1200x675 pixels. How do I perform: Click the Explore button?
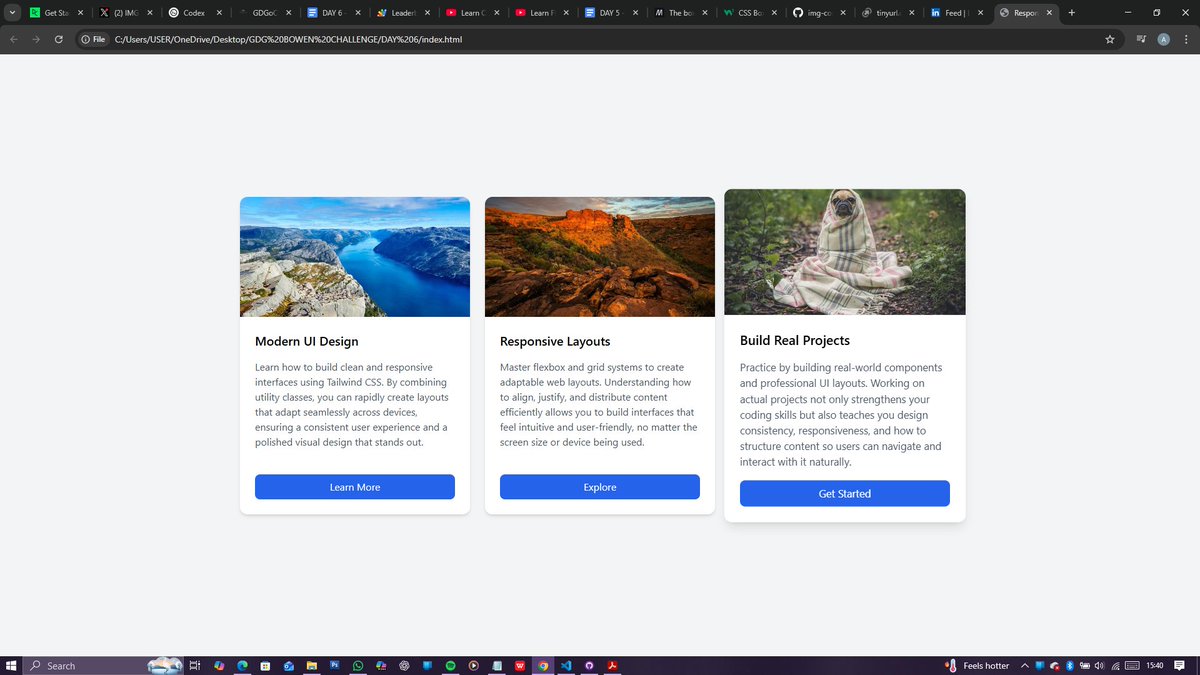coord(600,487)
